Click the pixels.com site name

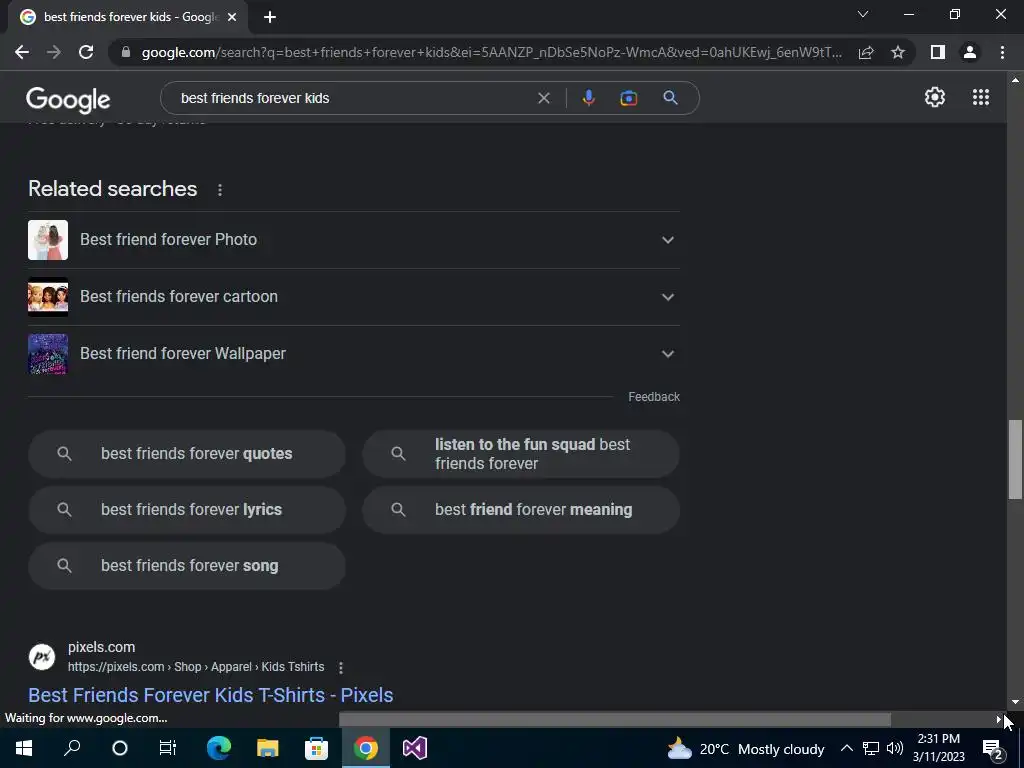[x=101, y=647]
